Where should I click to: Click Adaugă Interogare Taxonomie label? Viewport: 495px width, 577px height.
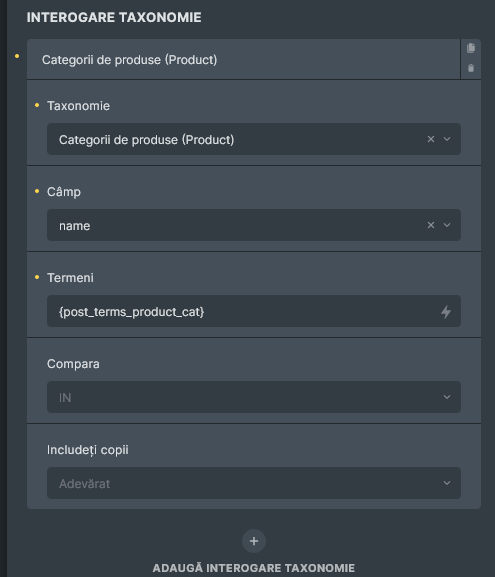click(x=254, y=568)
